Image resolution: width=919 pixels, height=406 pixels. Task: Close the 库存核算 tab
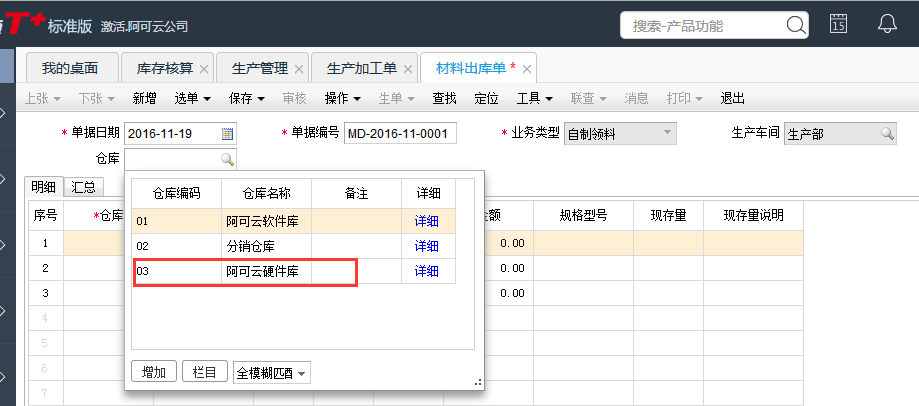pyautogui.click(x=204, y=69)
